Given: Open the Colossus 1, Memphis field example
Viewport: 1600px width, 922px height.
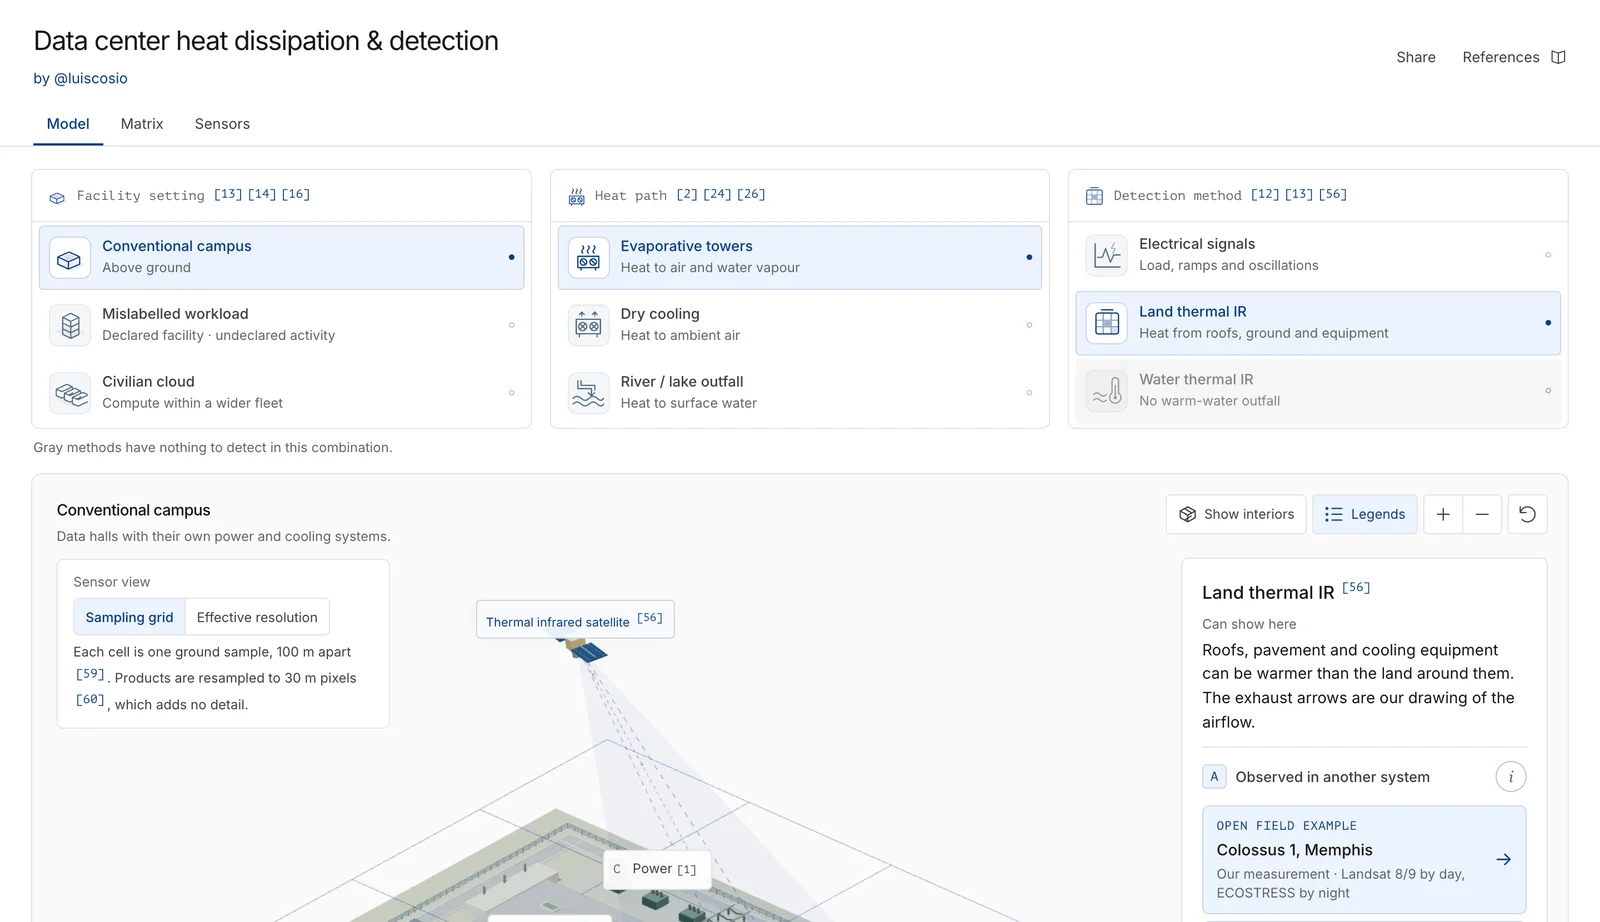Looking at the screenshot, I should click(1364, 860).
